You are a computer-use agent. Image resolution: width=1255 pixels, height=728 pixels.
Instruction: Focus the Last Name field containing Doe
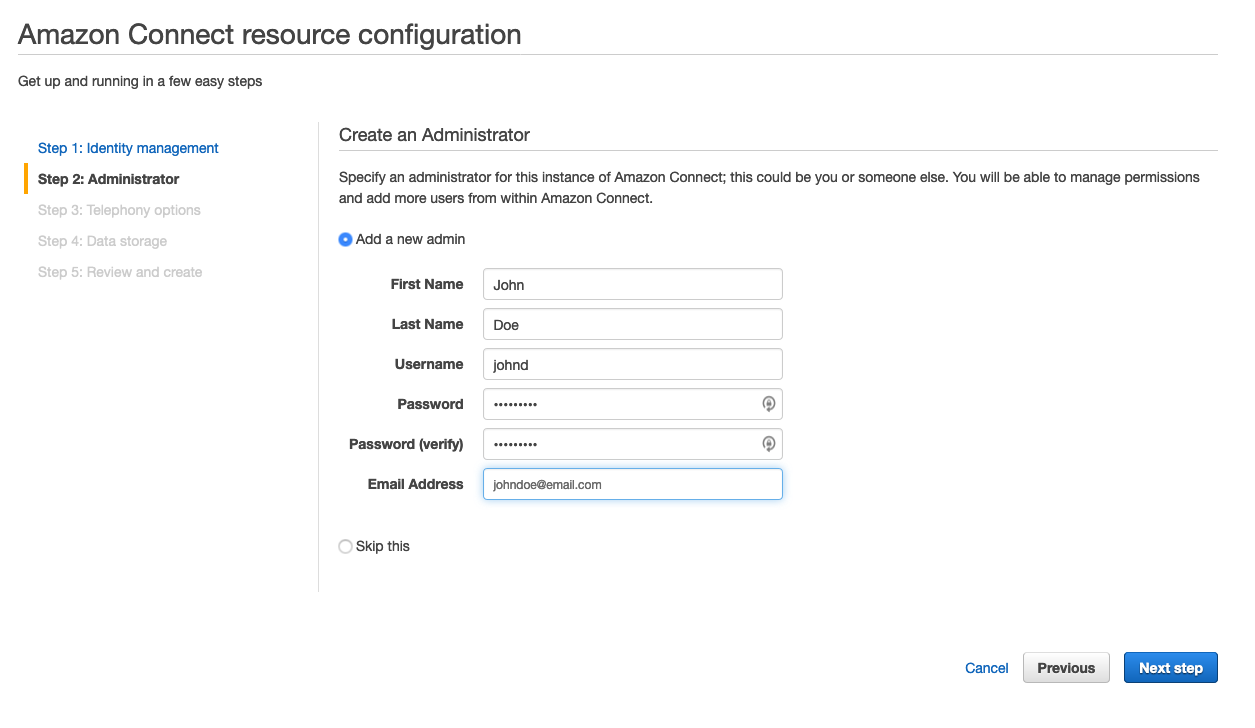(632, 324)
